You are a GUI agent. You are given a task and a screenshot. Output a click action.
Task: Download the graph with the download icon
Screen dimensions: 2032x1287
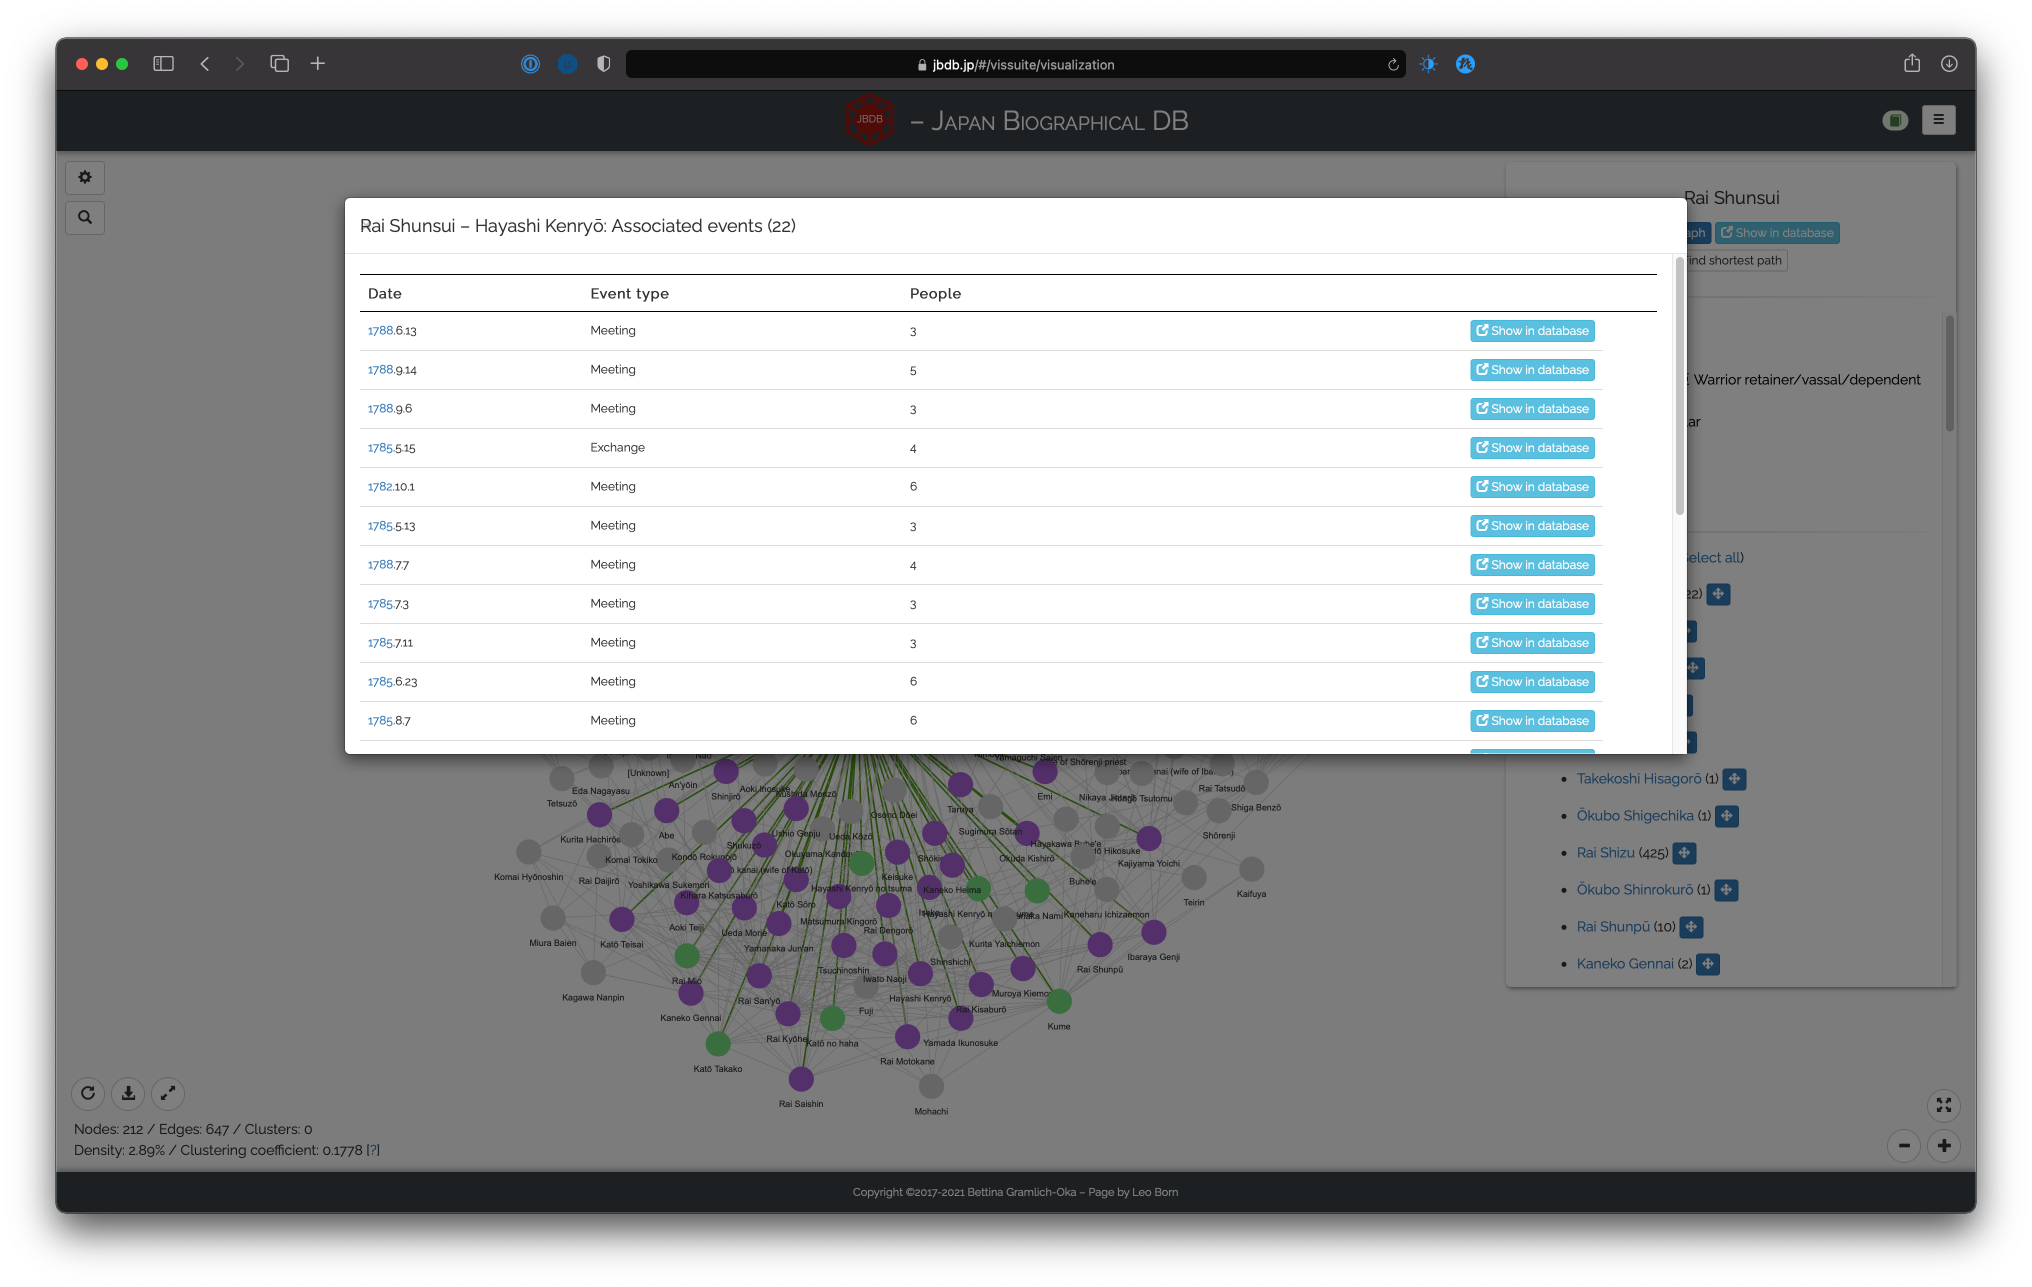(x=128, y=1093)
